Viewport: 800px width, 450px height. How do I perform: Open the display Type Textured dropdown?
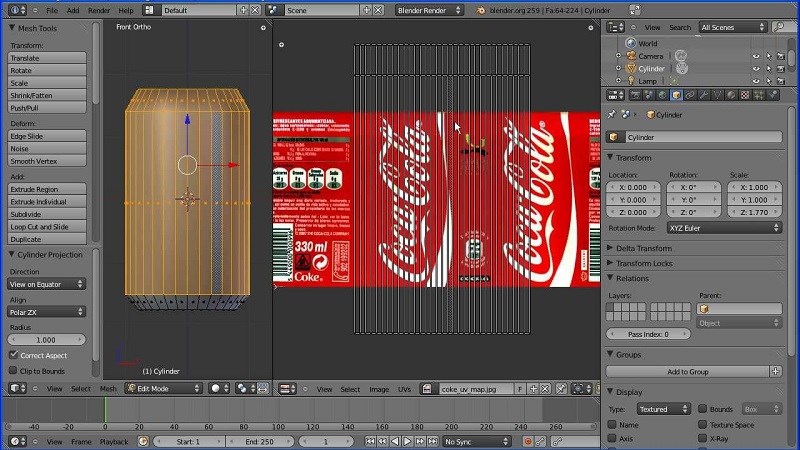[x=663, y=409]
